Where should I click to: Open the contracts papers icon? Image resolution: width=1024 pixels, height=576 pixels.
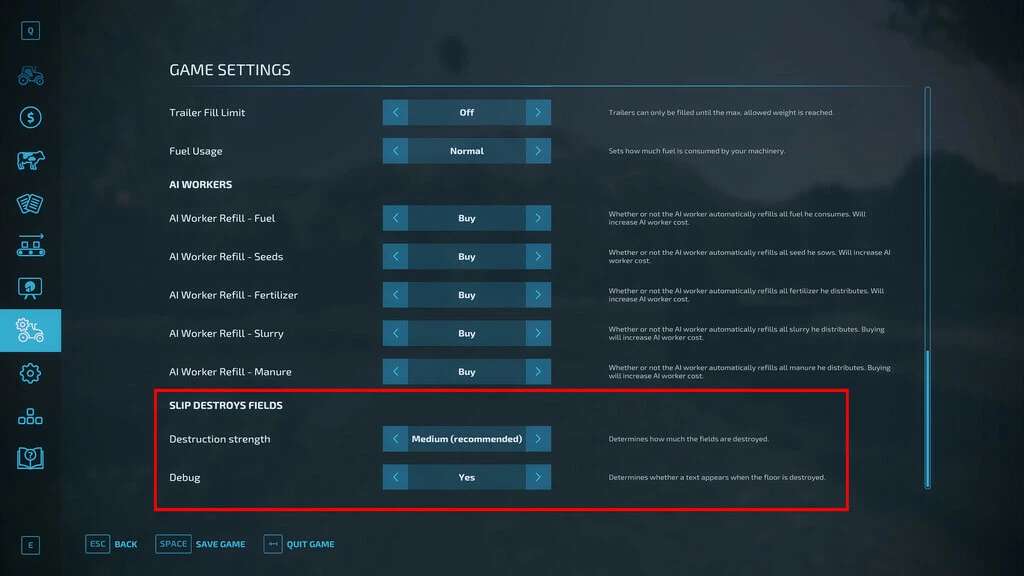(x=30, y=203)
